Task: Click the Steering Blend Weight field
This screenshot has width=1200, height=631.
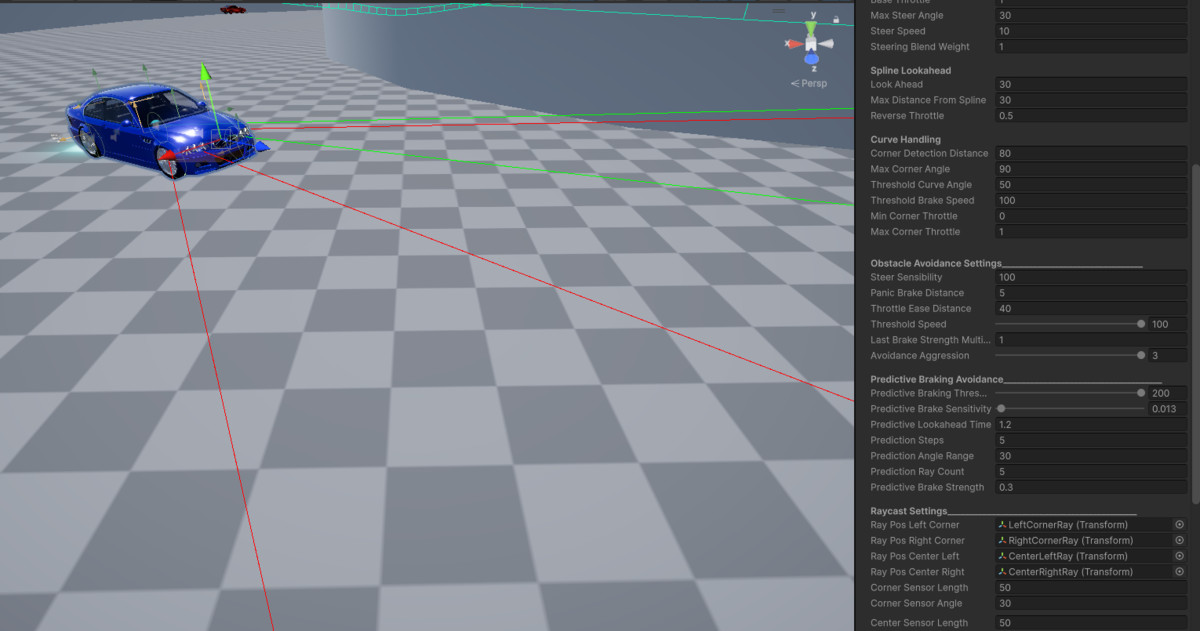Action: (1091, 47)
